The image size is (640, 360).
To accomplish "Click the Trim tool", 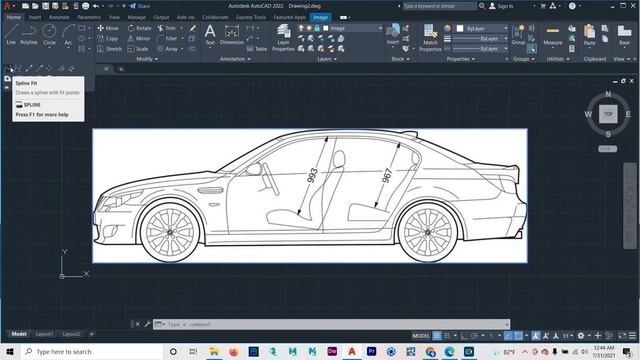I will 167,28.
